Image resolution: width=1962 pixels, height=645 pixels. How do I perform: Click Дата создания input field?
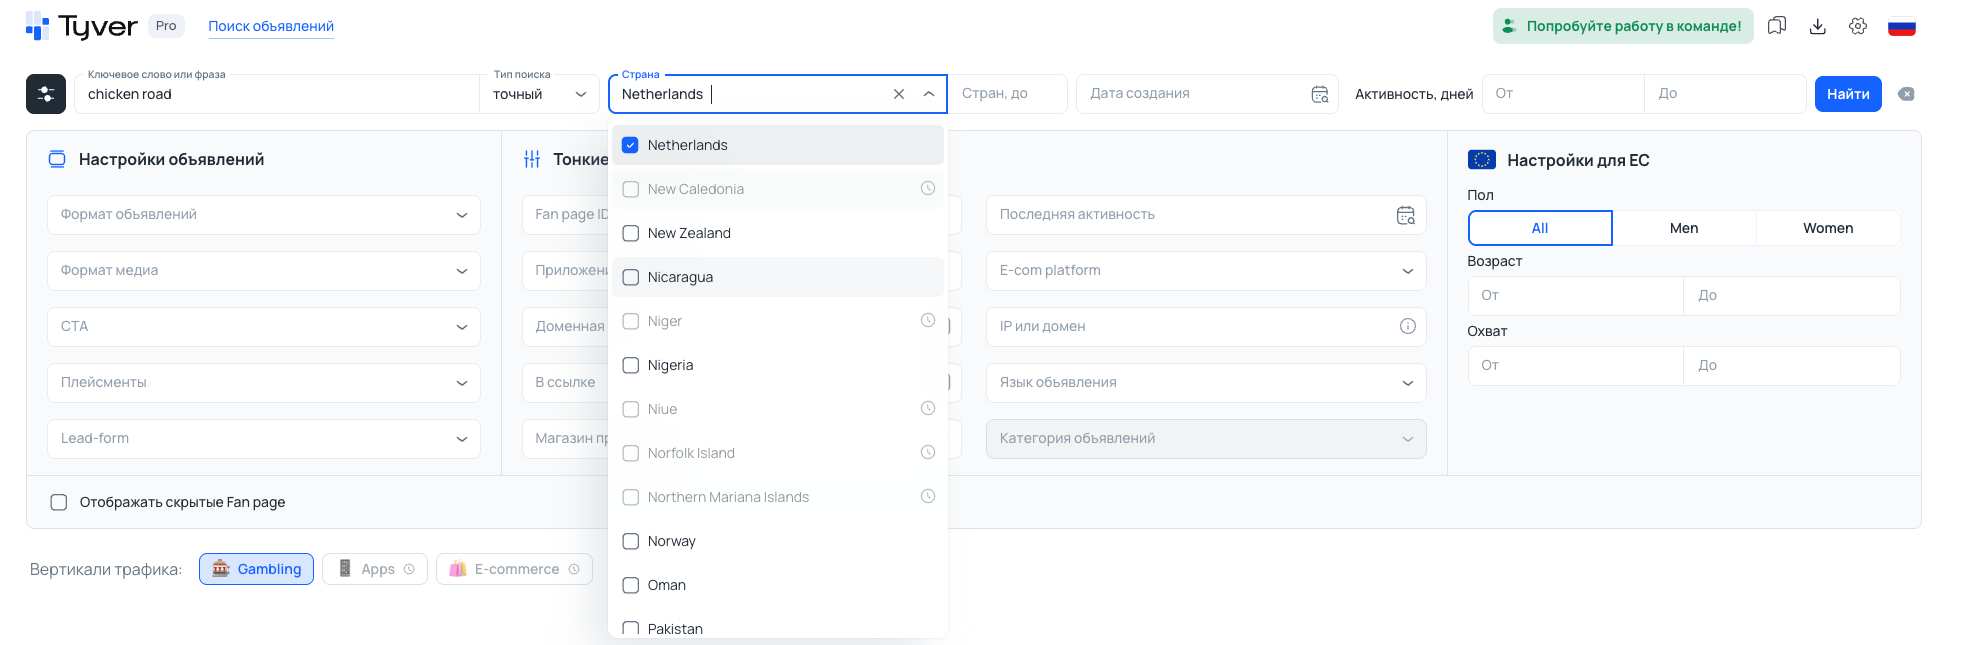[1207, 94]
